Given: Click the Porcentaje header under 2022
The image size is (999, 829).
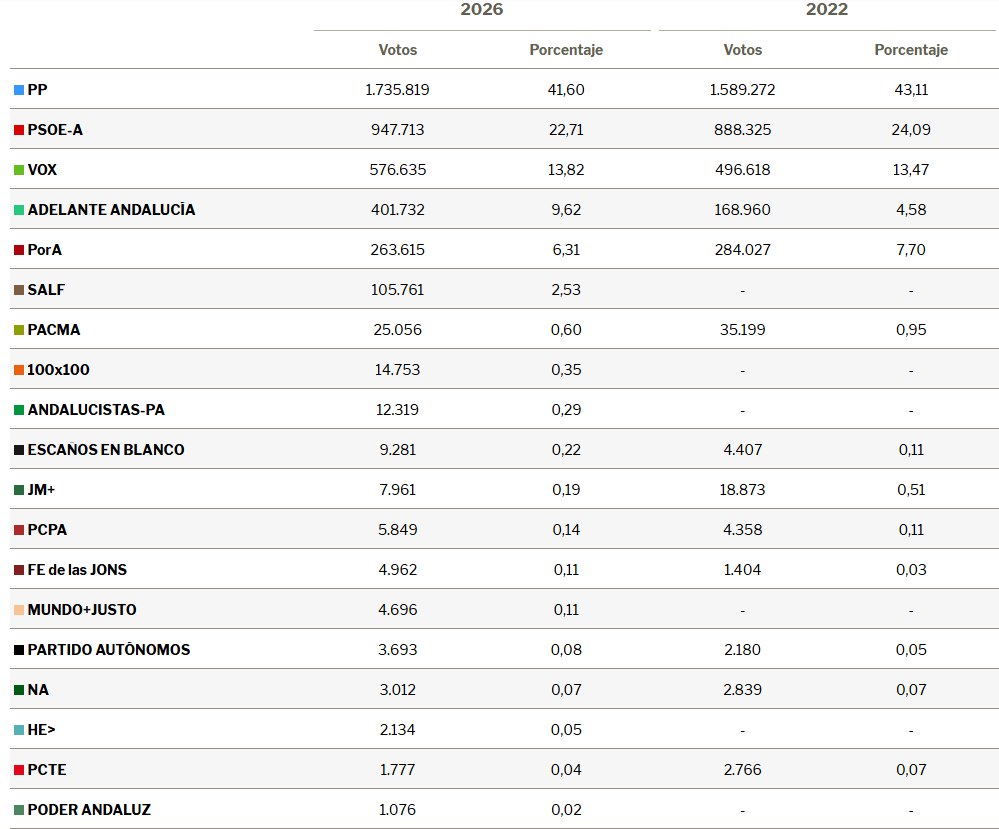Looking at the screenshot, I should pos(911,50).
